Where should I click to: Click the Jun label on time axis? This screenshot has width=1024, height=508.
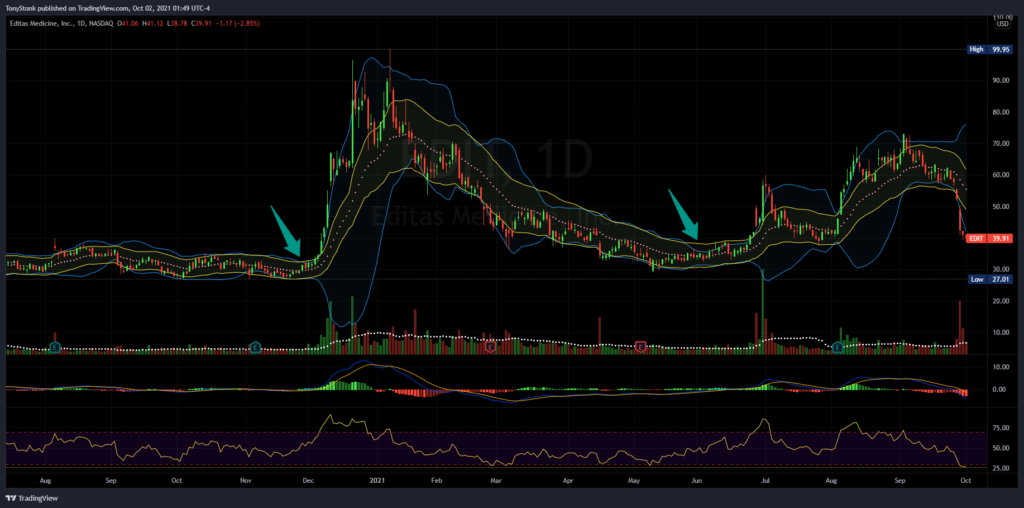point(697,481)
